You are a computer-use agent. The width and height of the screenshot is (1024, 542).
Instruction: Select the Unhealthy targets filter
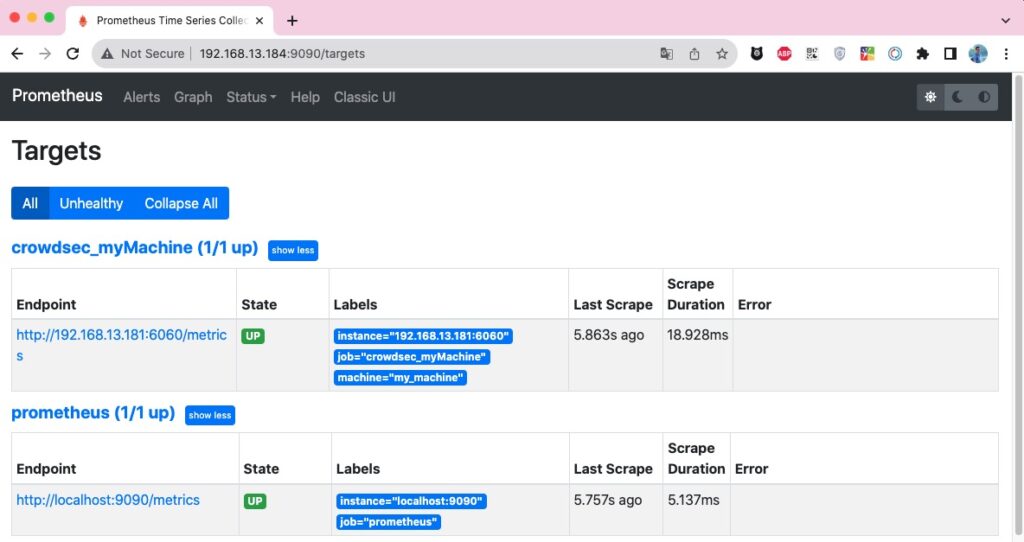click(x=91, y=203)
